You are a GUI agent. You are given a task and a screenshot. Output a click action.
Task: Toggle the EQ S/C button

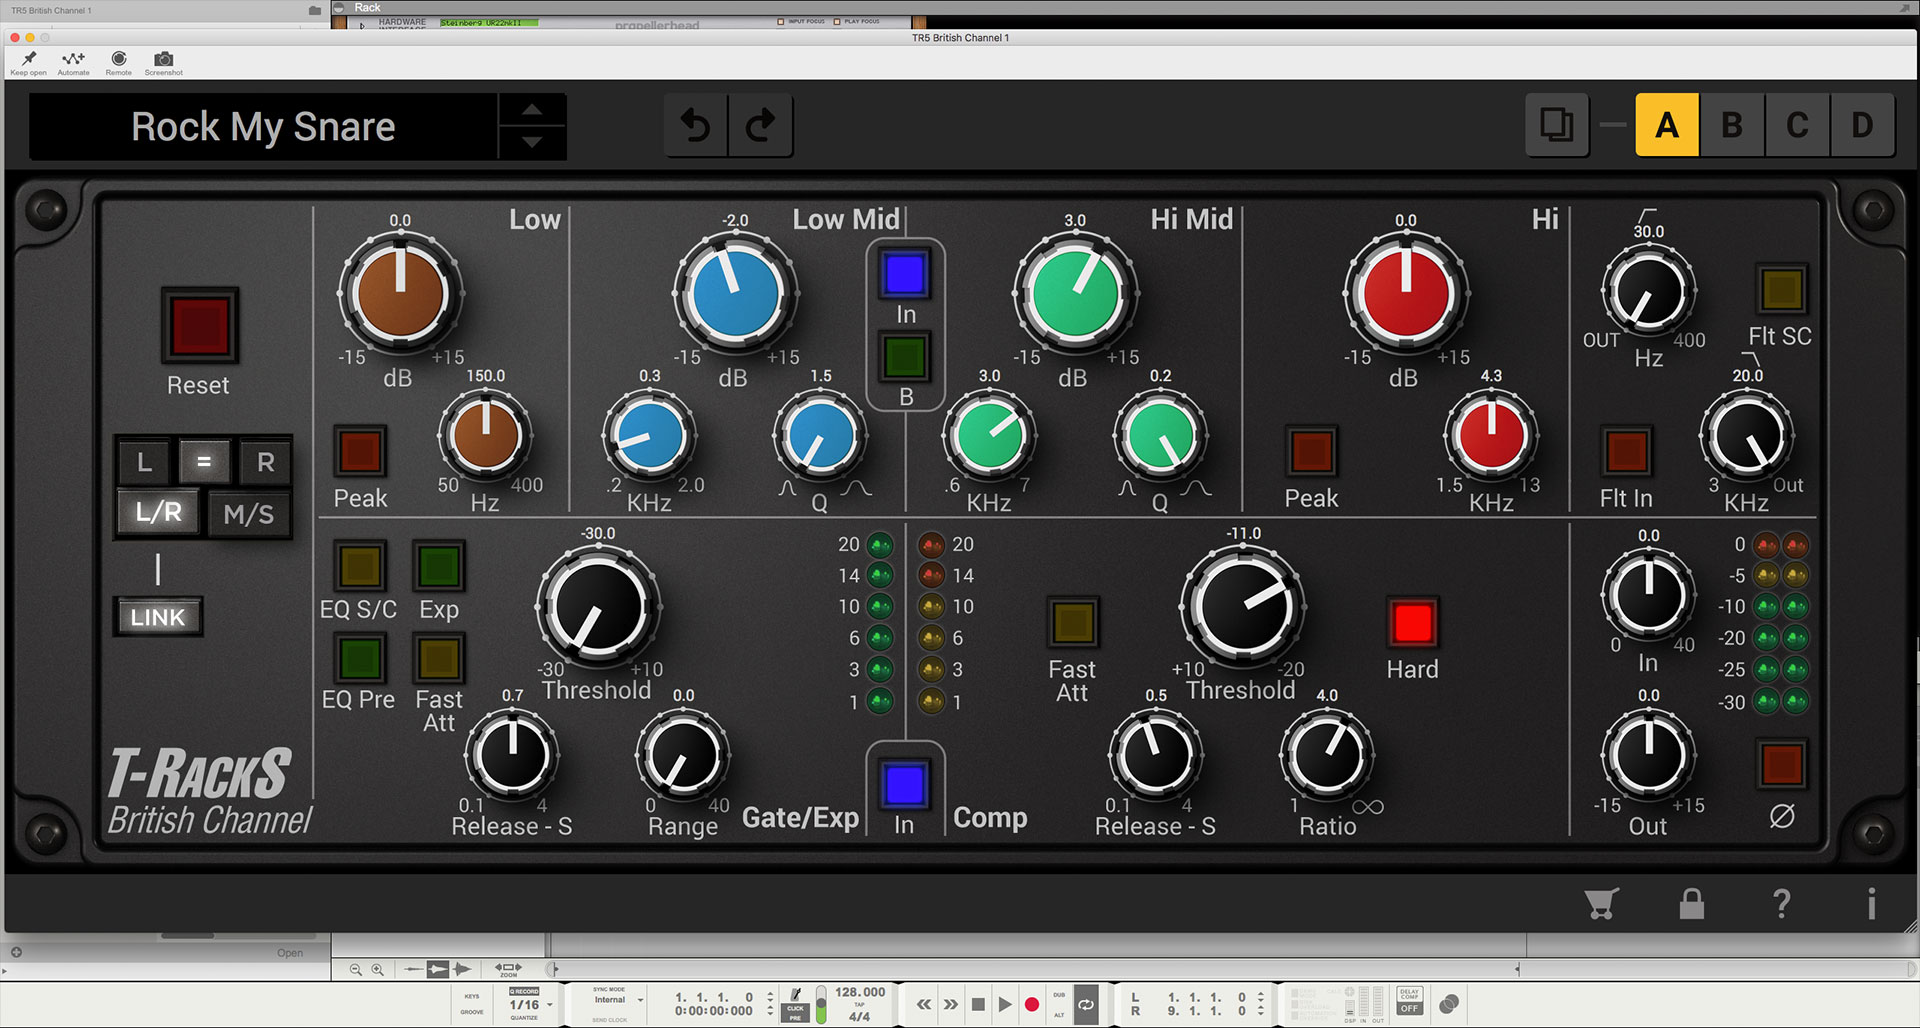[x=360, y=567]
